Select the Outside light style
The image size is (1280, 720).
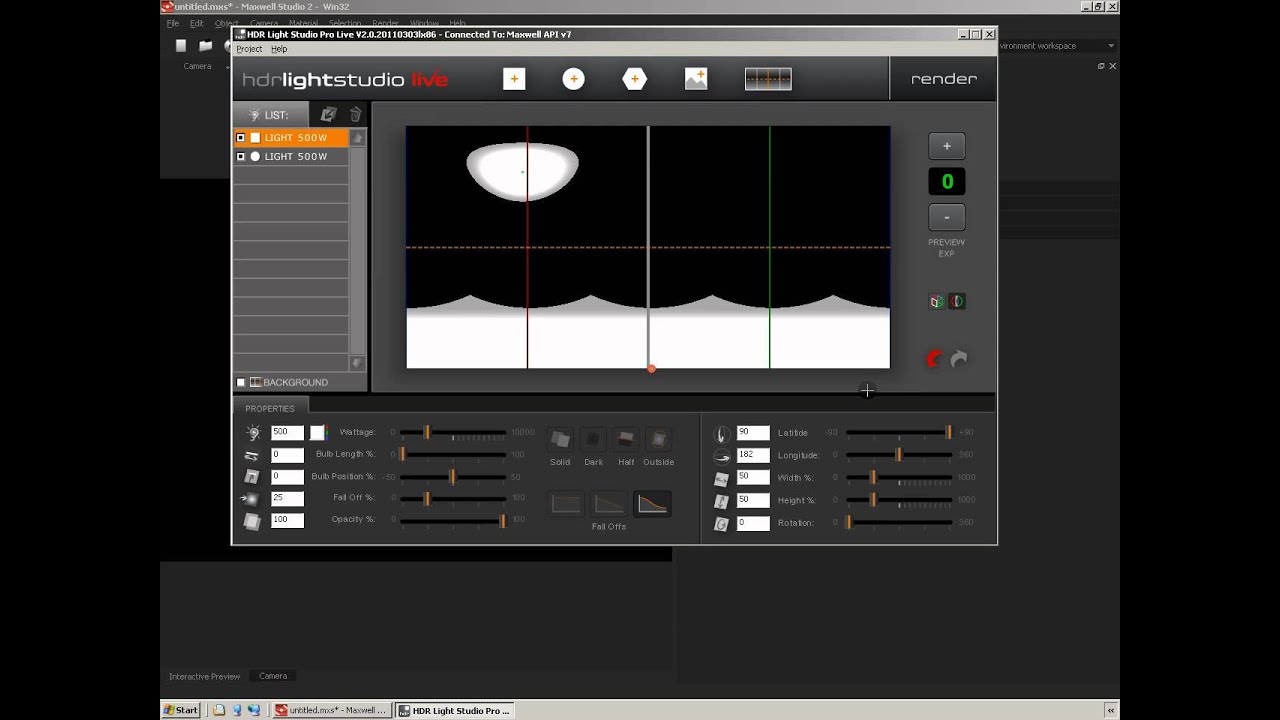point(659,439)
